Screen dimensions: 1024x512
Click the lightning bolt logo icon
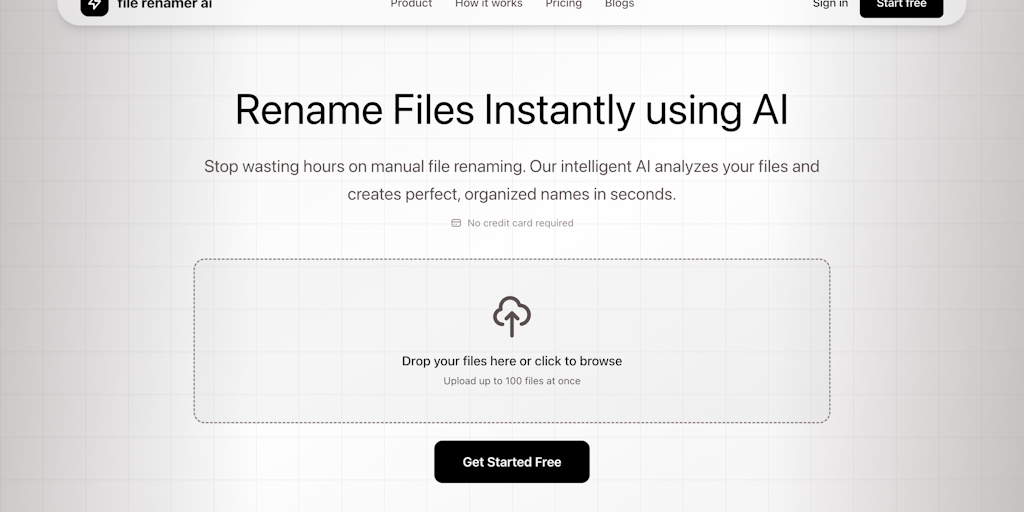pos(94,5)
